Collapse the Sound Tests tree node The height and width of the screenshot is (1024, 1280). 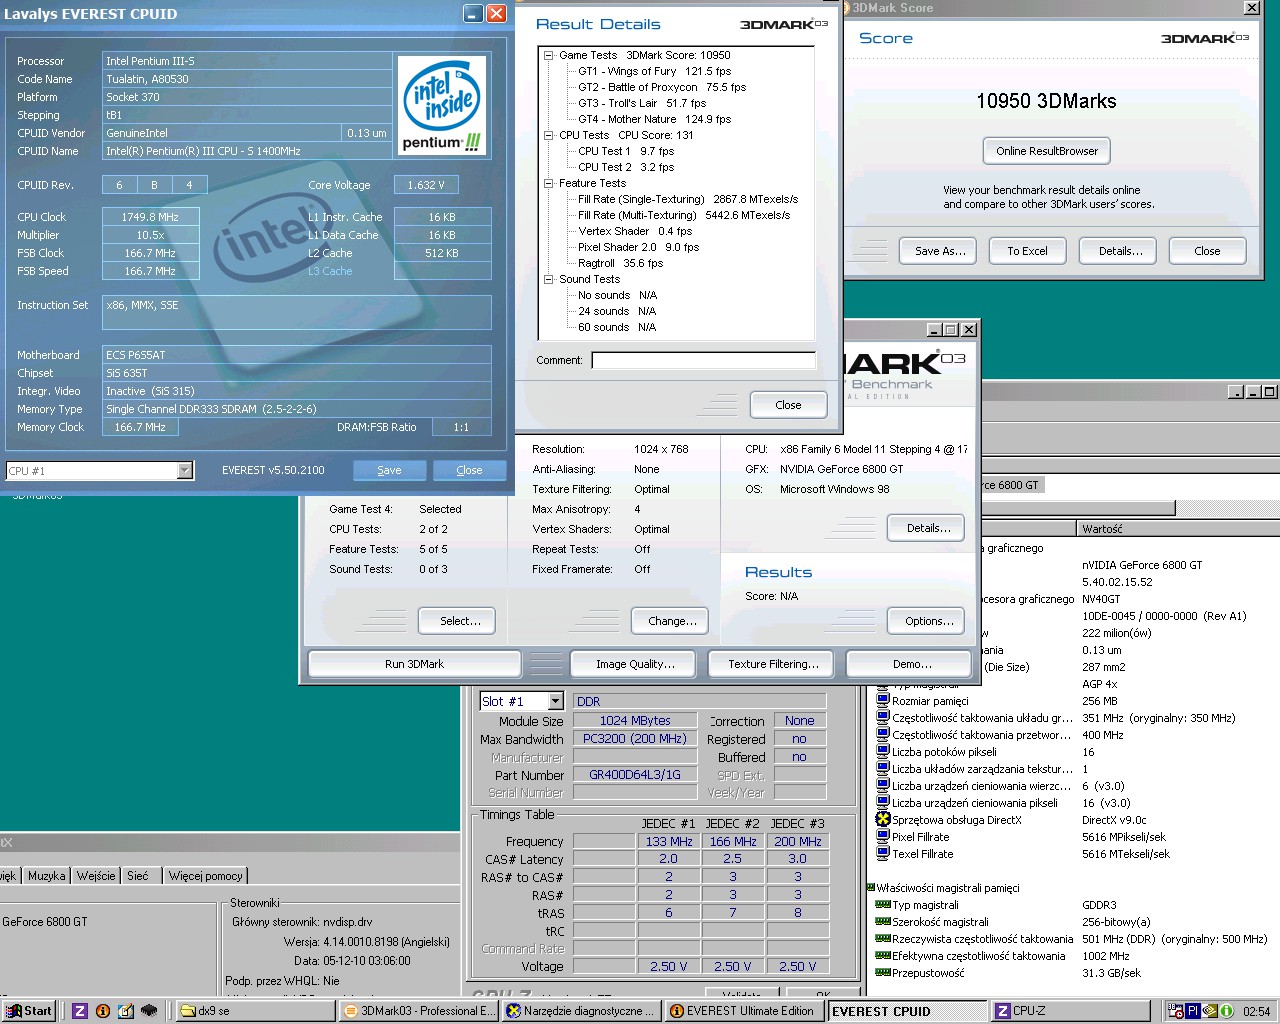click(548, 279)
